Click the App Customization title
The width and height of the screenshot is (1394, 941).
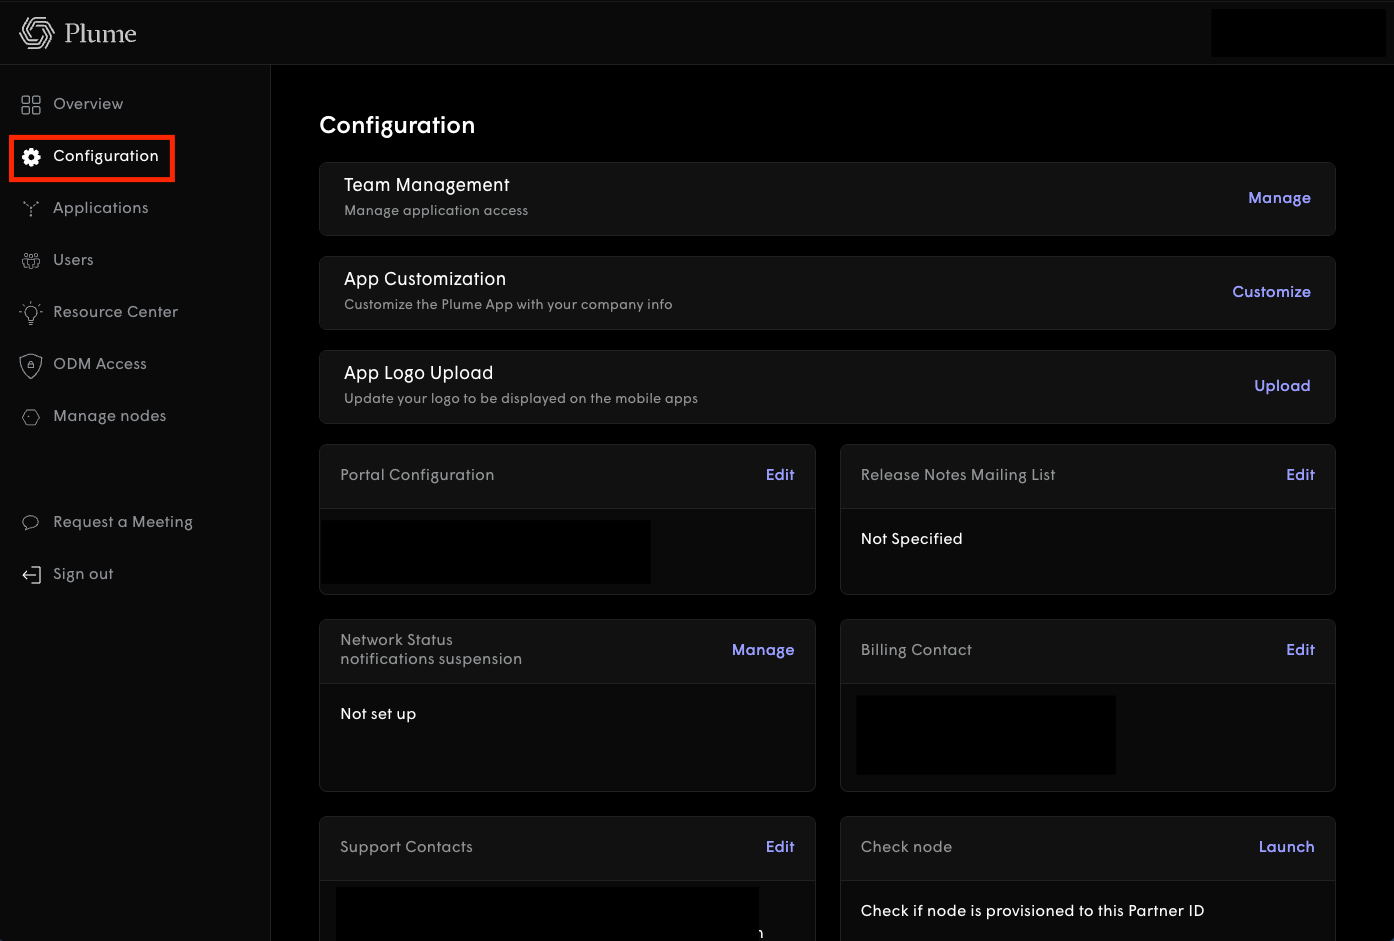point(425,279)
